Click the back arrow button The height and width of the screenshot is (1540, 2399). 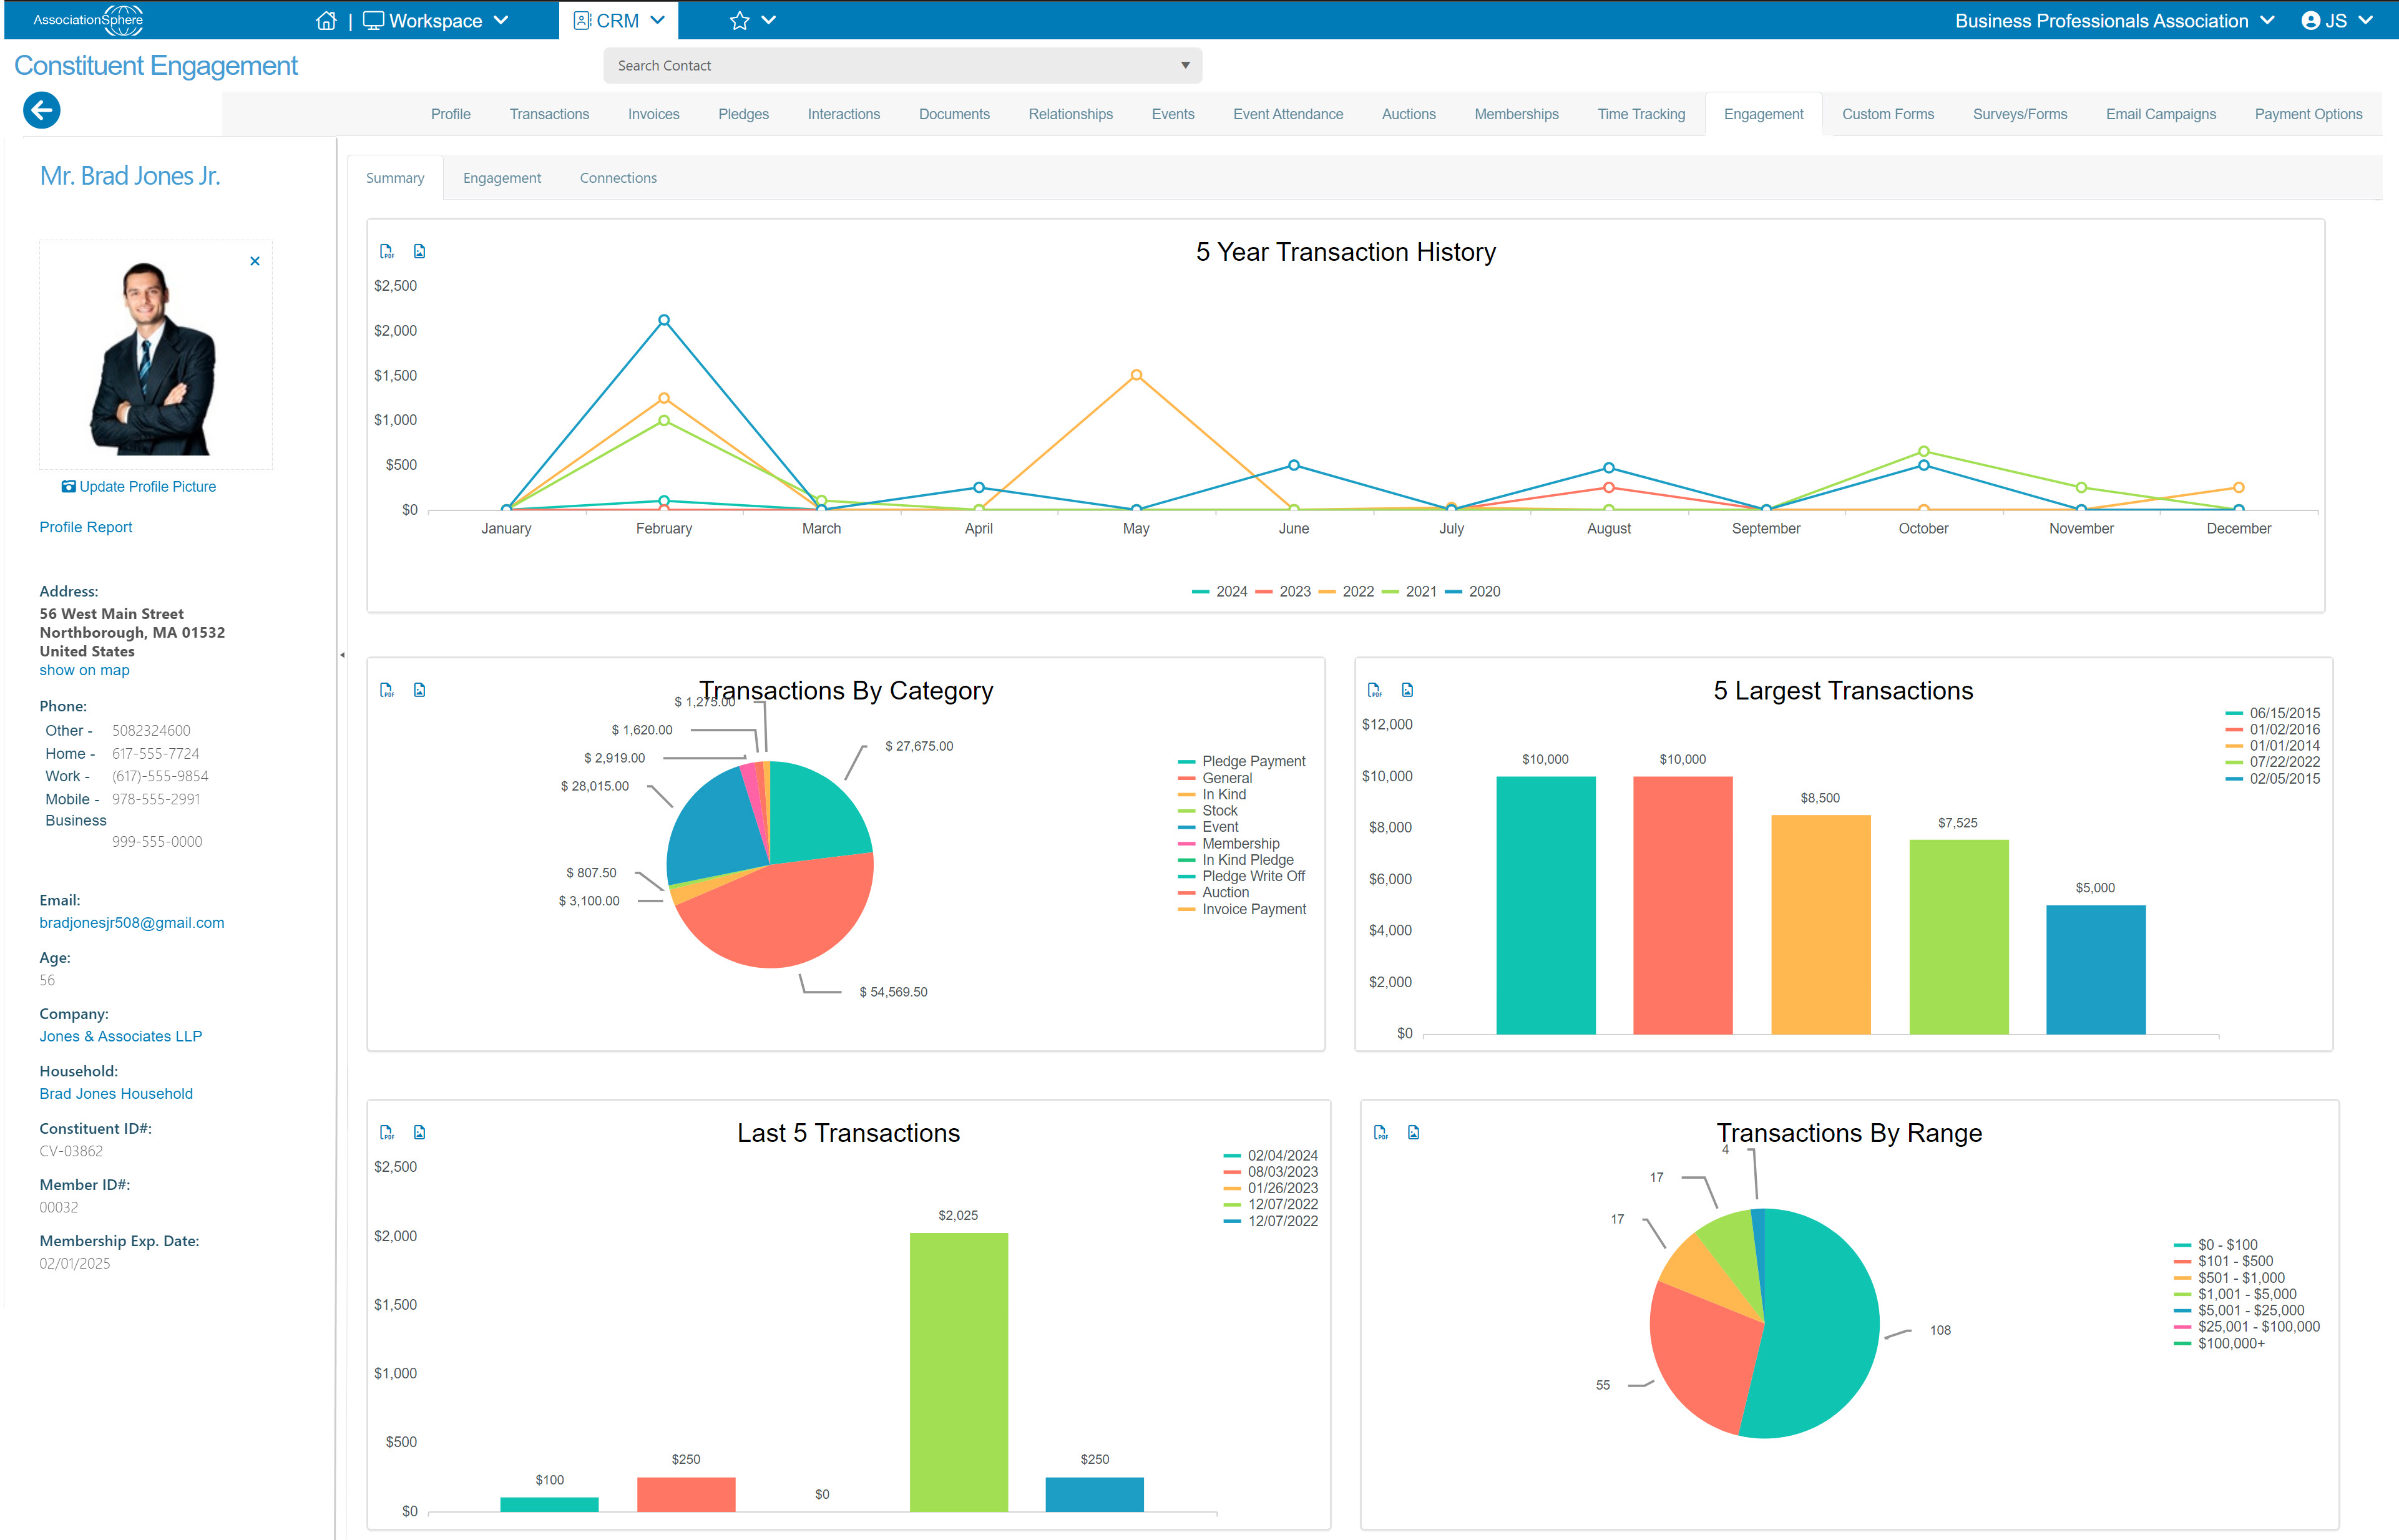tap(42, 111)
